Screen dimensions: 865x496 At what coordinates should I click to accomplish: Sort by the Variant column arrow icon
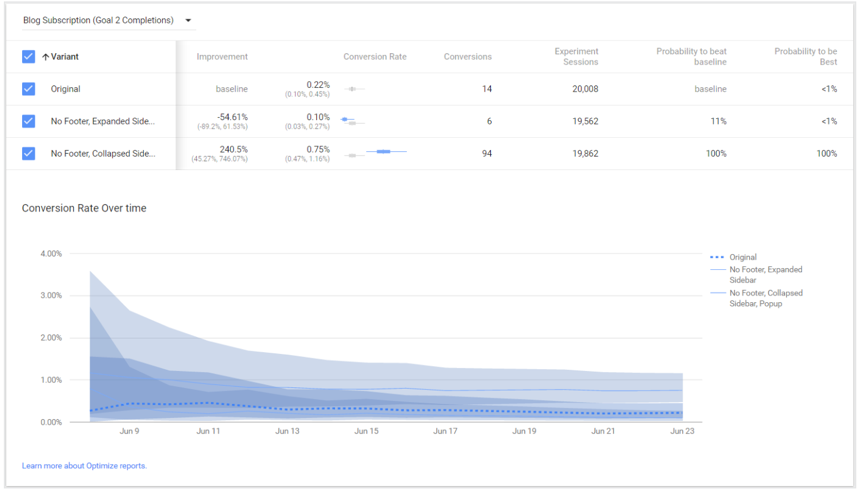point(46,57)
